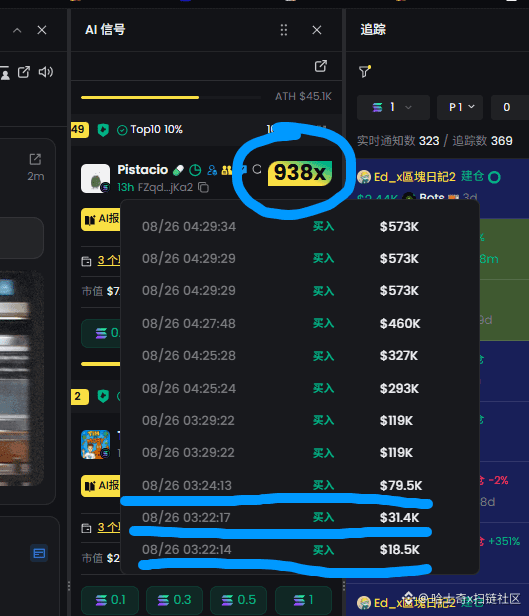529x616 pixels.
Task: Click the $18.5K buy row at 03:22:14
Action: tap(300, 550)
